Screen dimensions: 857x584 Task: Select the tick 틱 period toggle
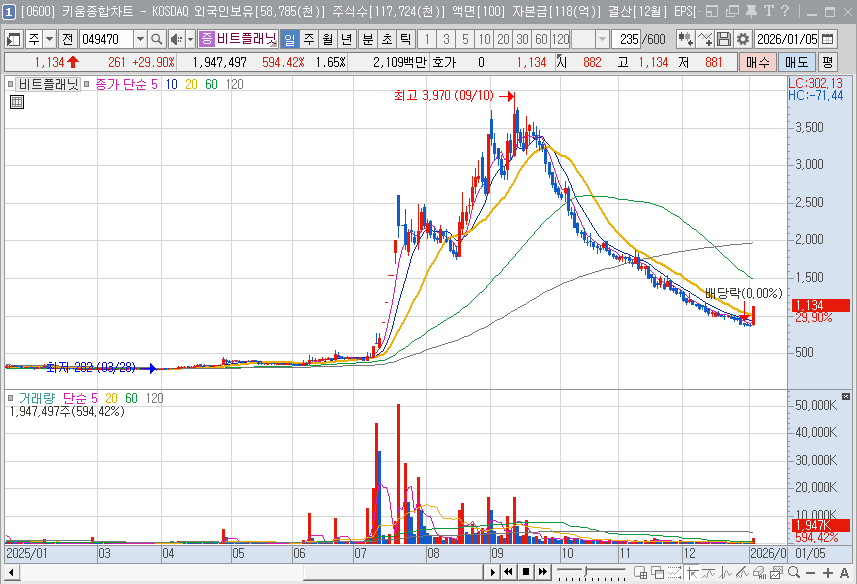click(405, 39)
